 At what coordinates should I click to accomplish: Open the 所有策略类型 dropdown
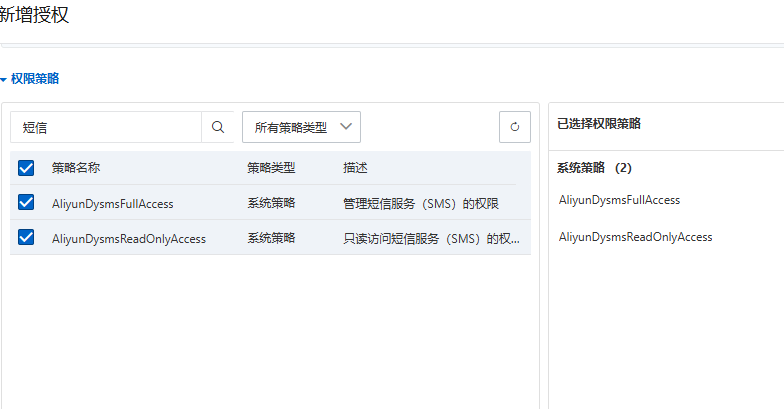[x=301, y=127]
